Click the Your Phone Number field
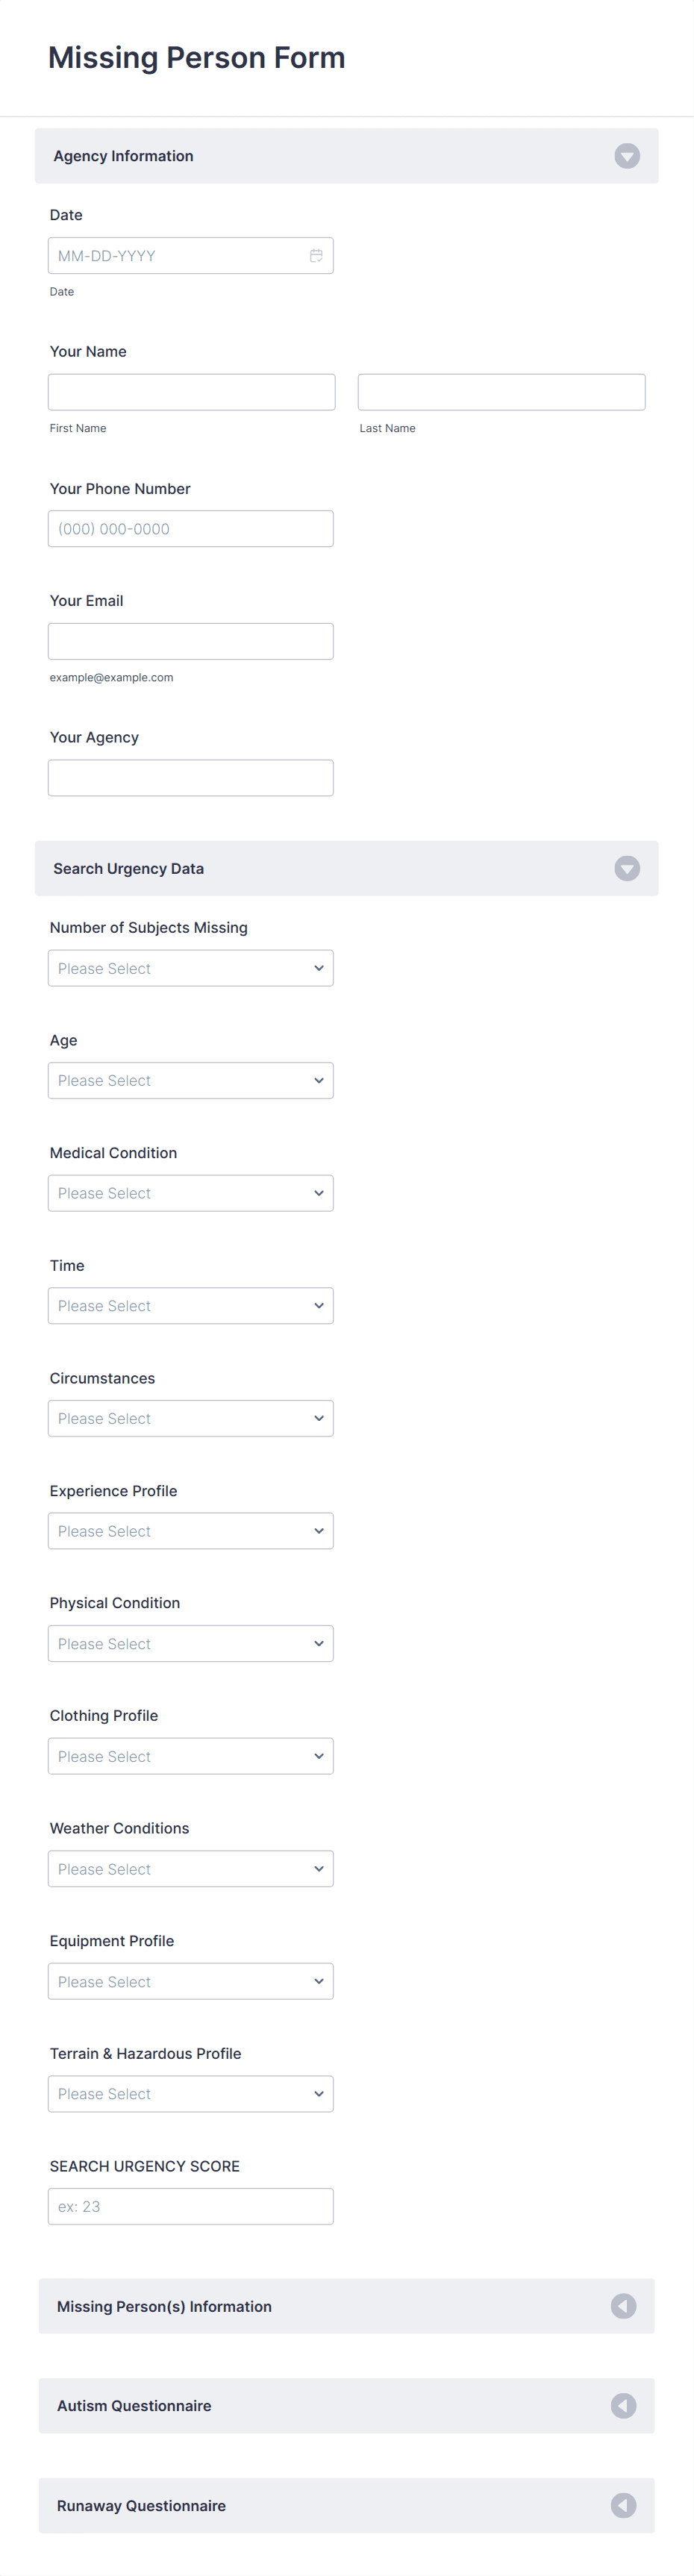Screen dimensions: 694x2576 pos(190,528)
